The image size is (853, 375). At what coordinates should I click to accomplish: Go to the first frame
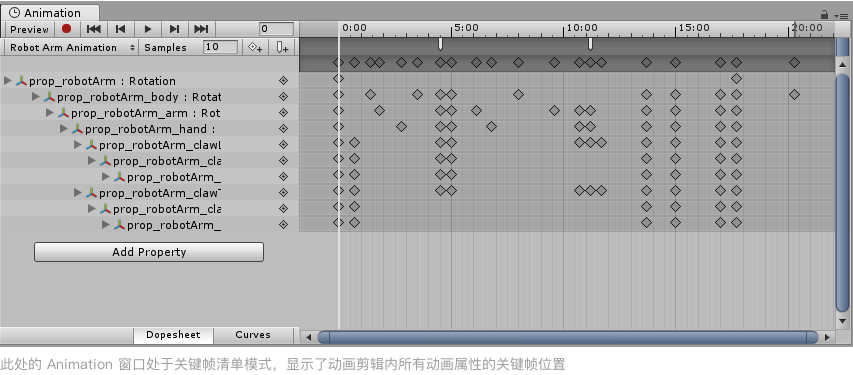point(94,29)
